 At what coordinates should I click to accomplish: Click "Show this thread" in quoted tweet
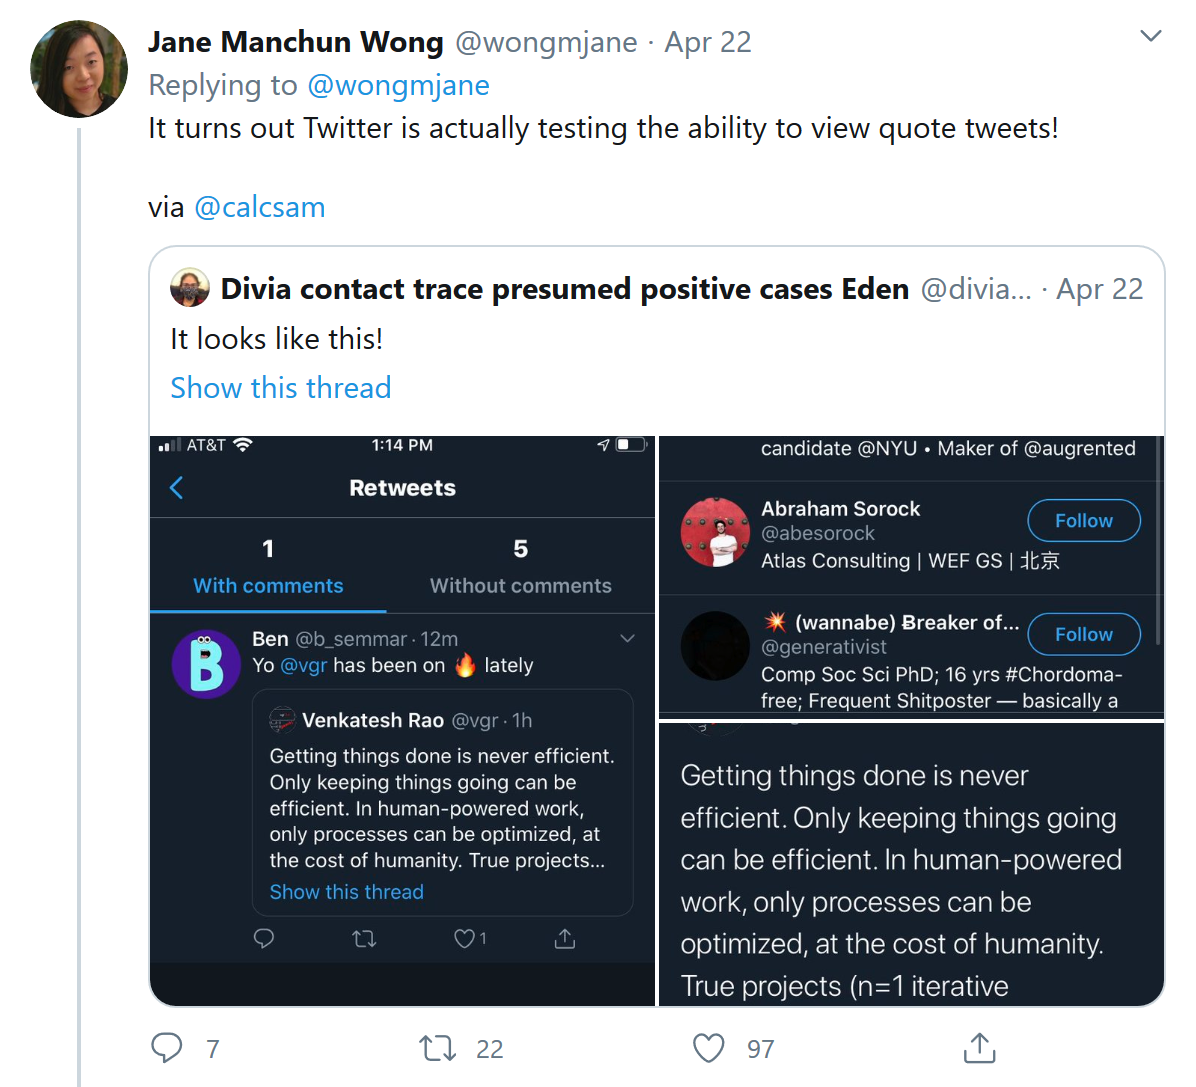coord(280,388)
